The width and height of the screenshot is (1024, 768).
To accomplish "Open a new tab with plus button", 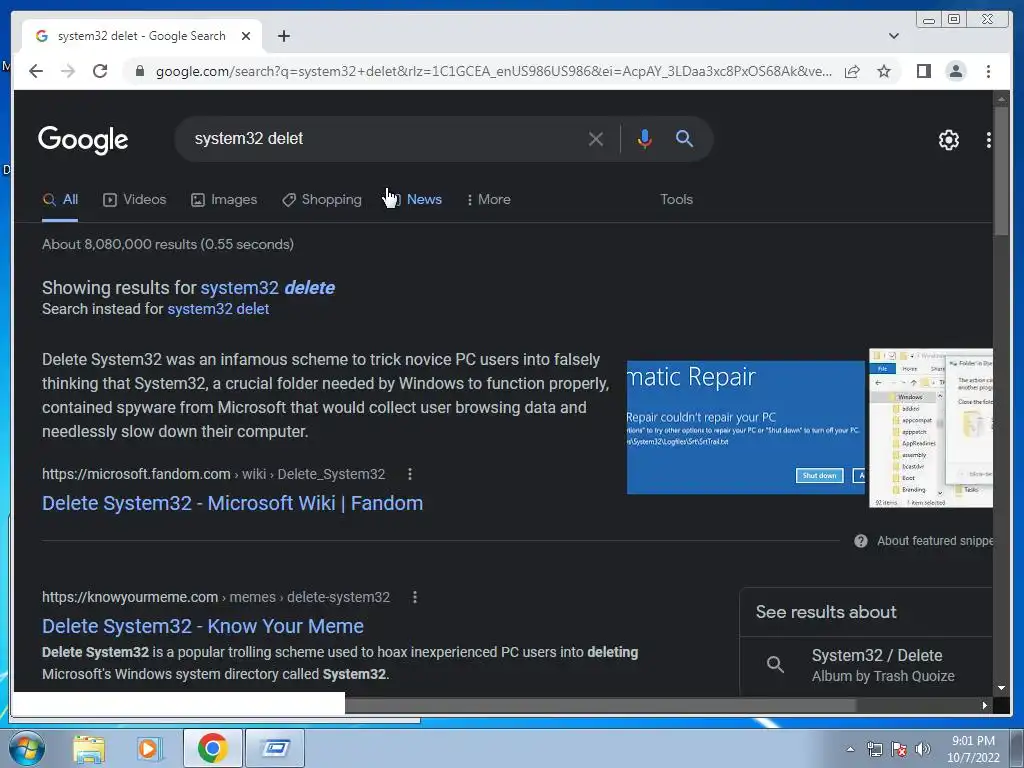I will [x=283, y=36].
